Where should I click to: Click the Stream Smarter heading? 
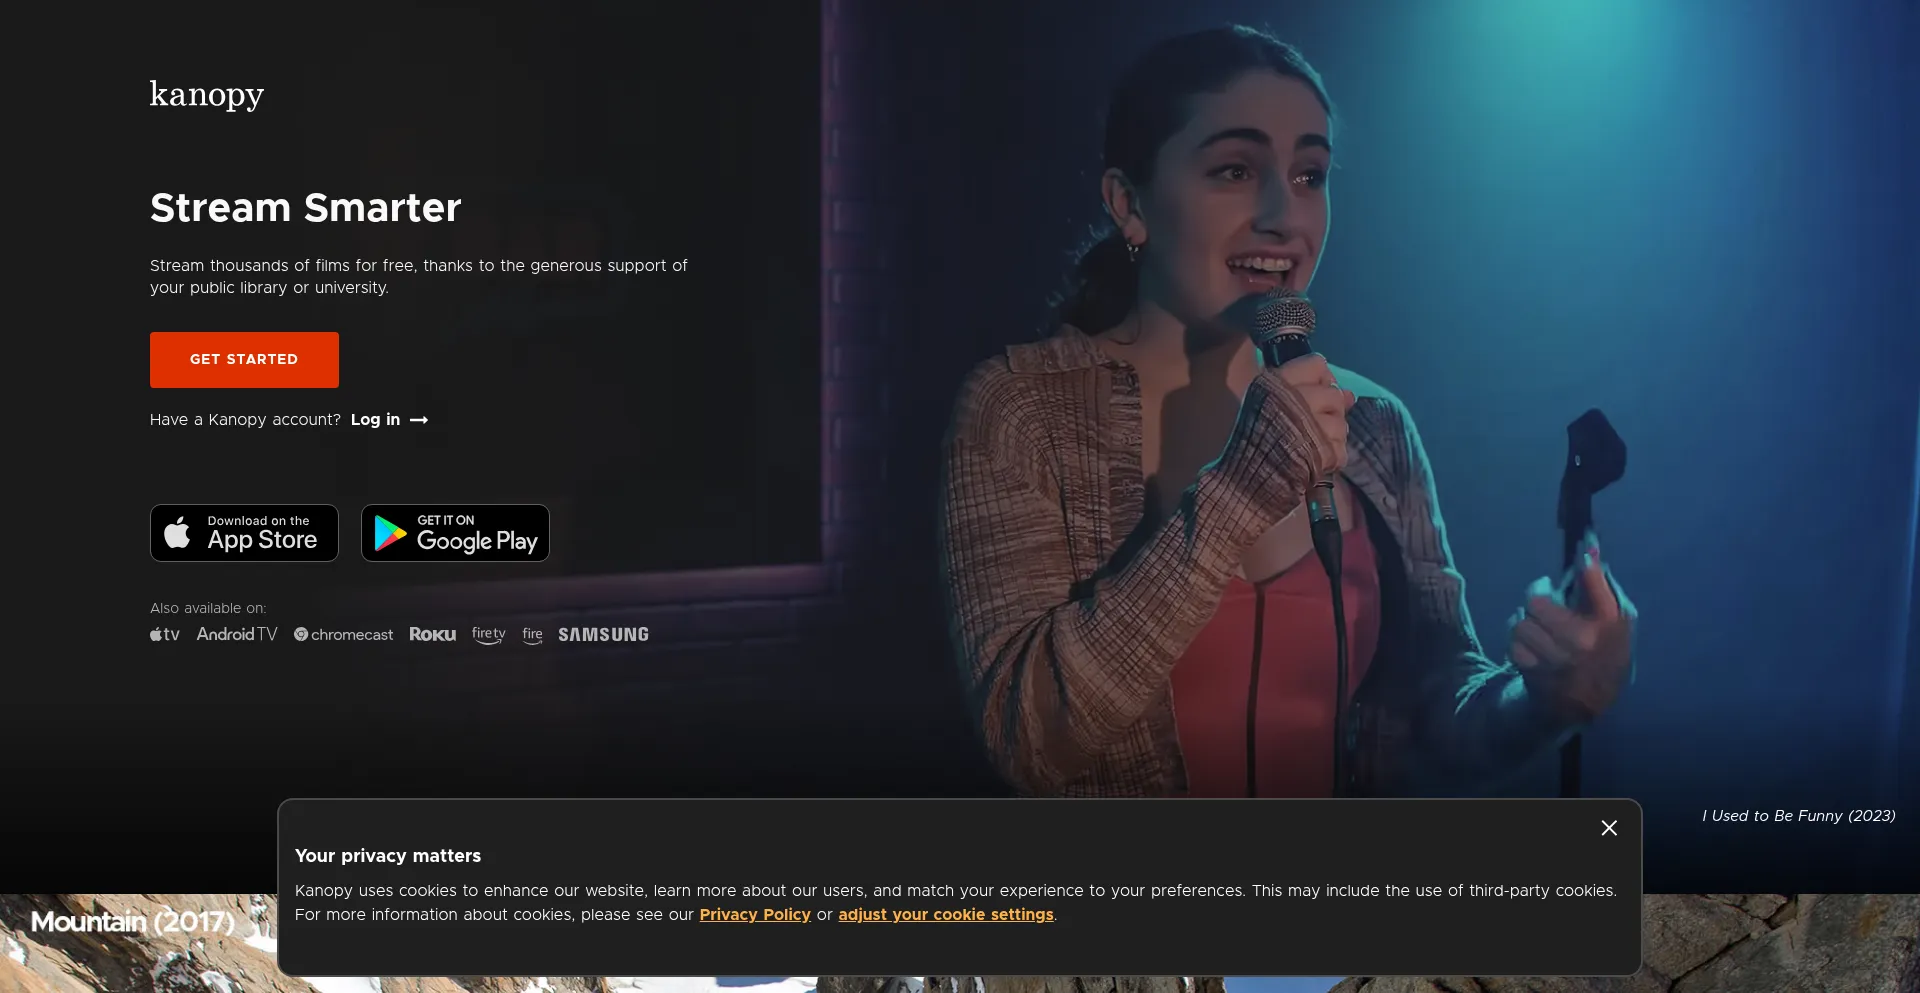(305, 208)
